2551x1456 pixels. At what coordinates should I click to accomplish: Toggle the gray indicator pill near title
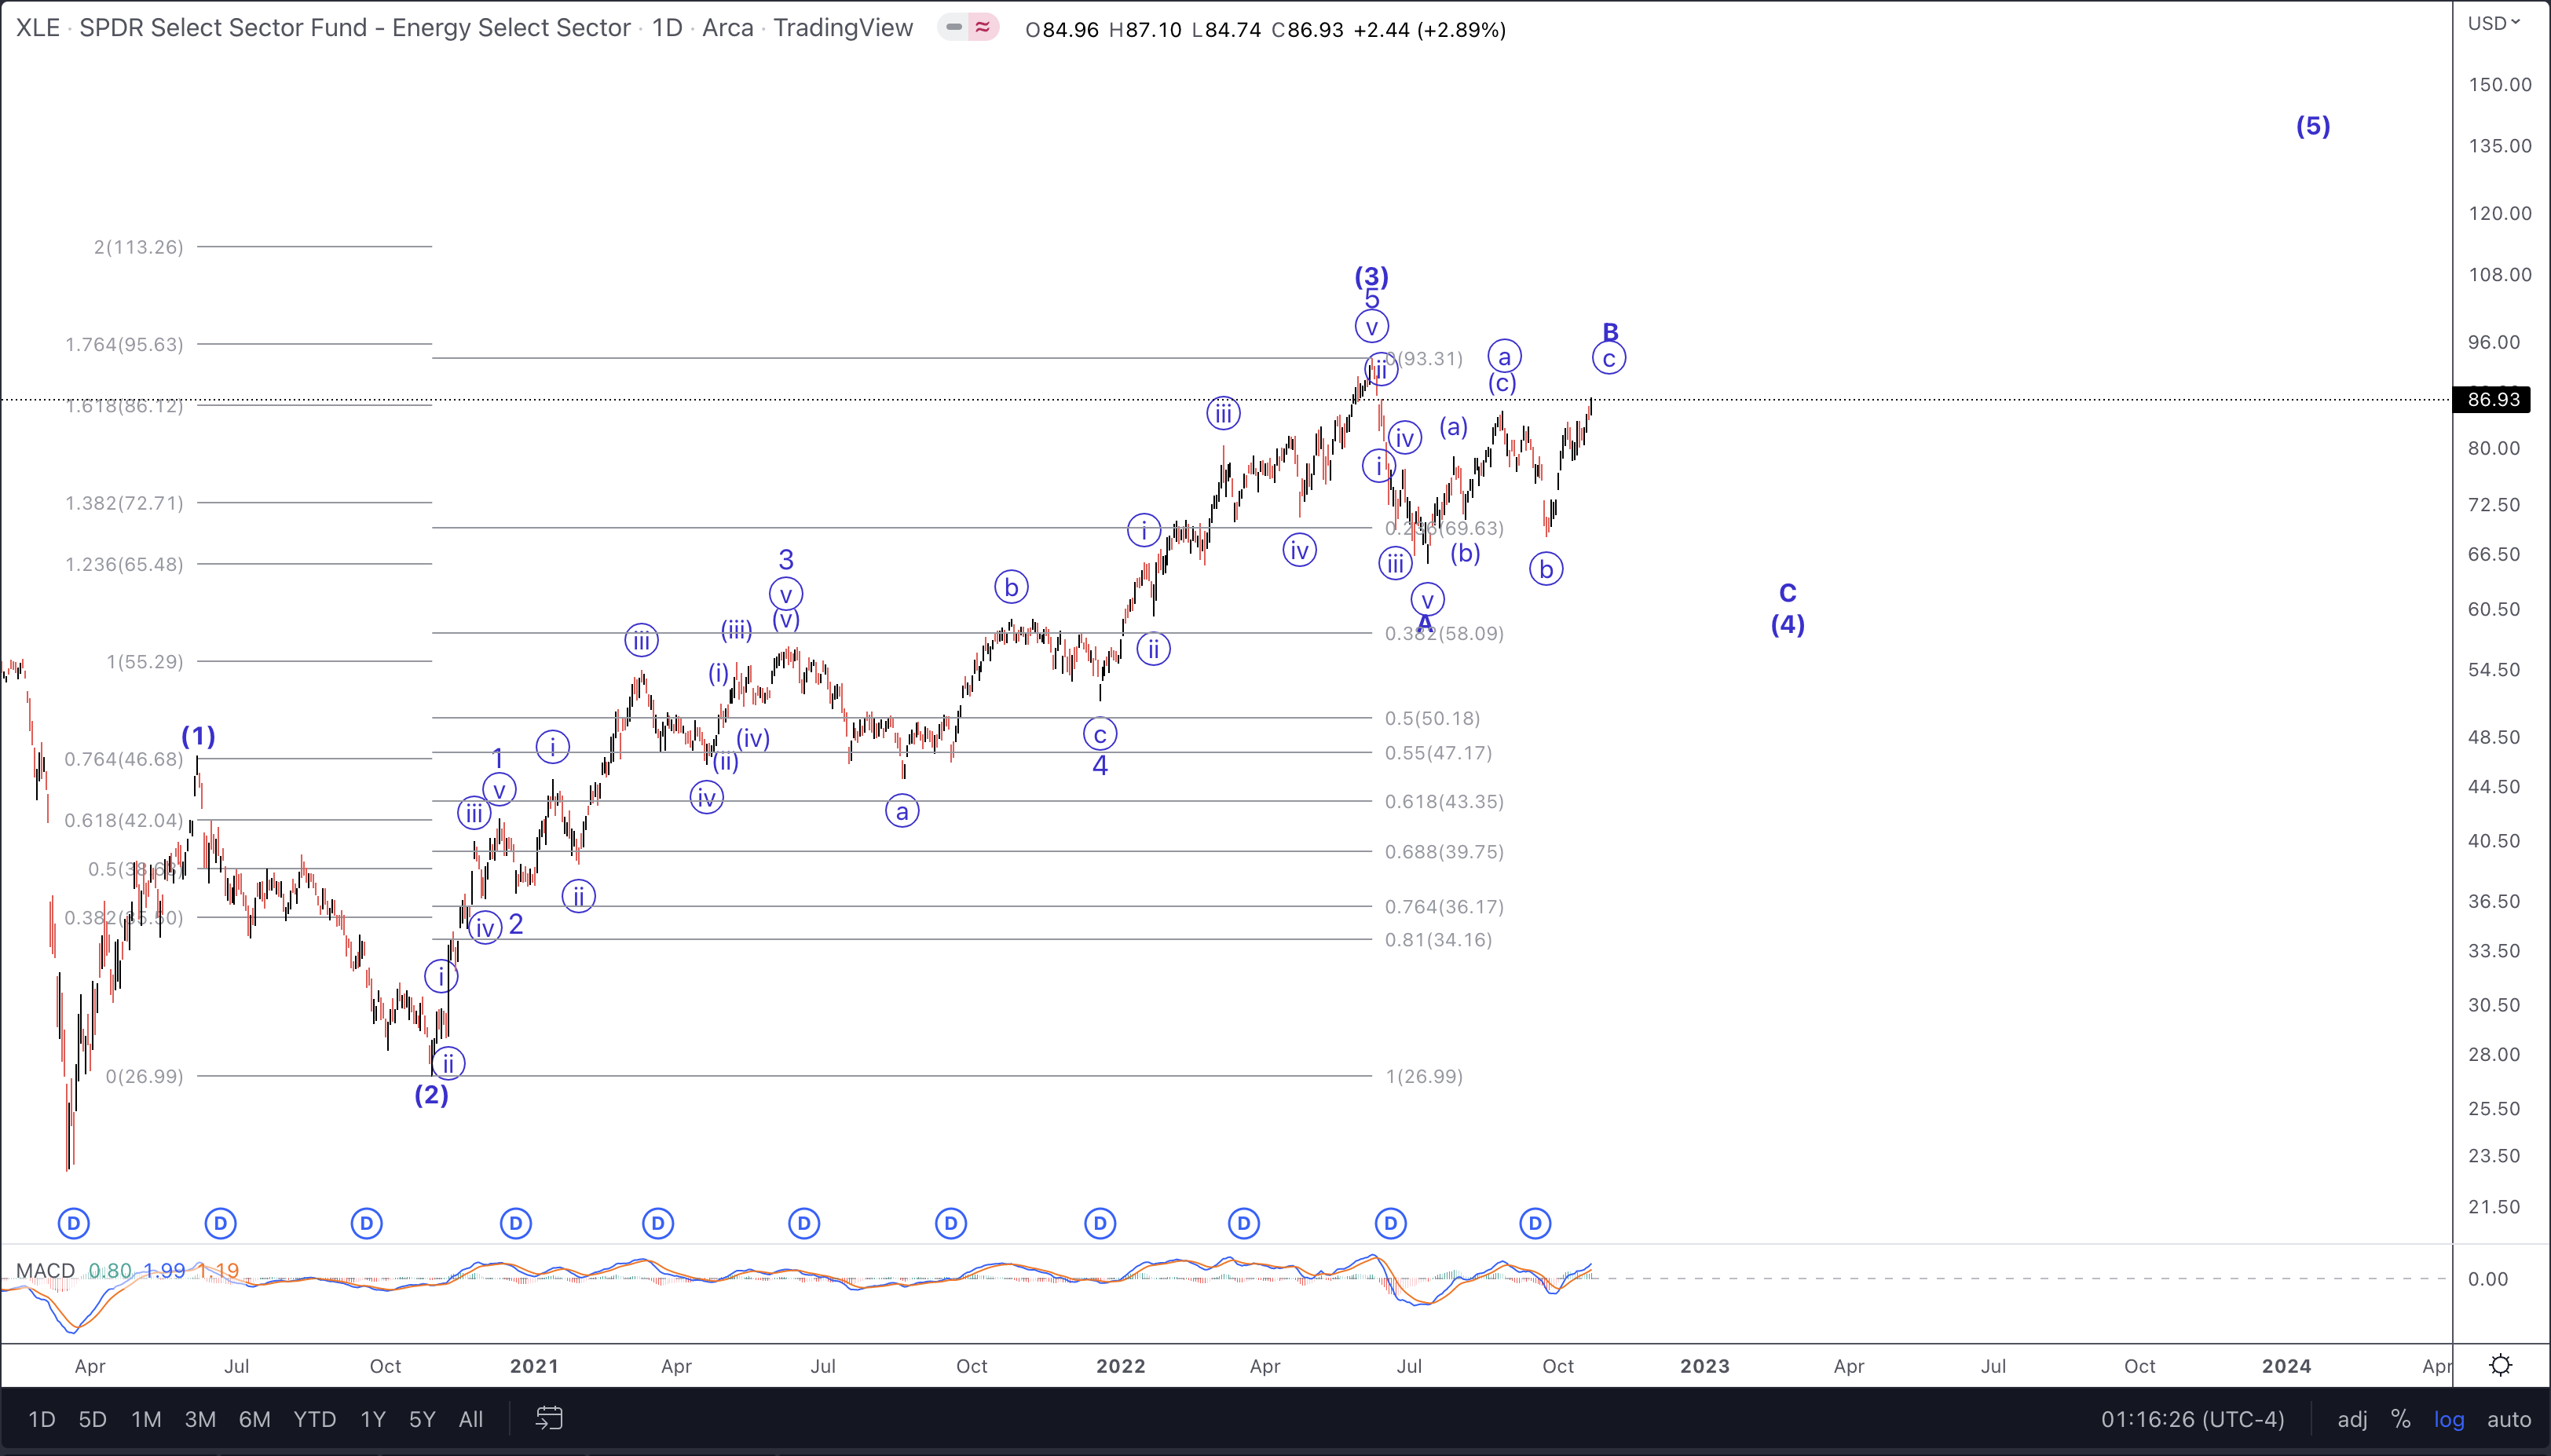click(953, 28)
